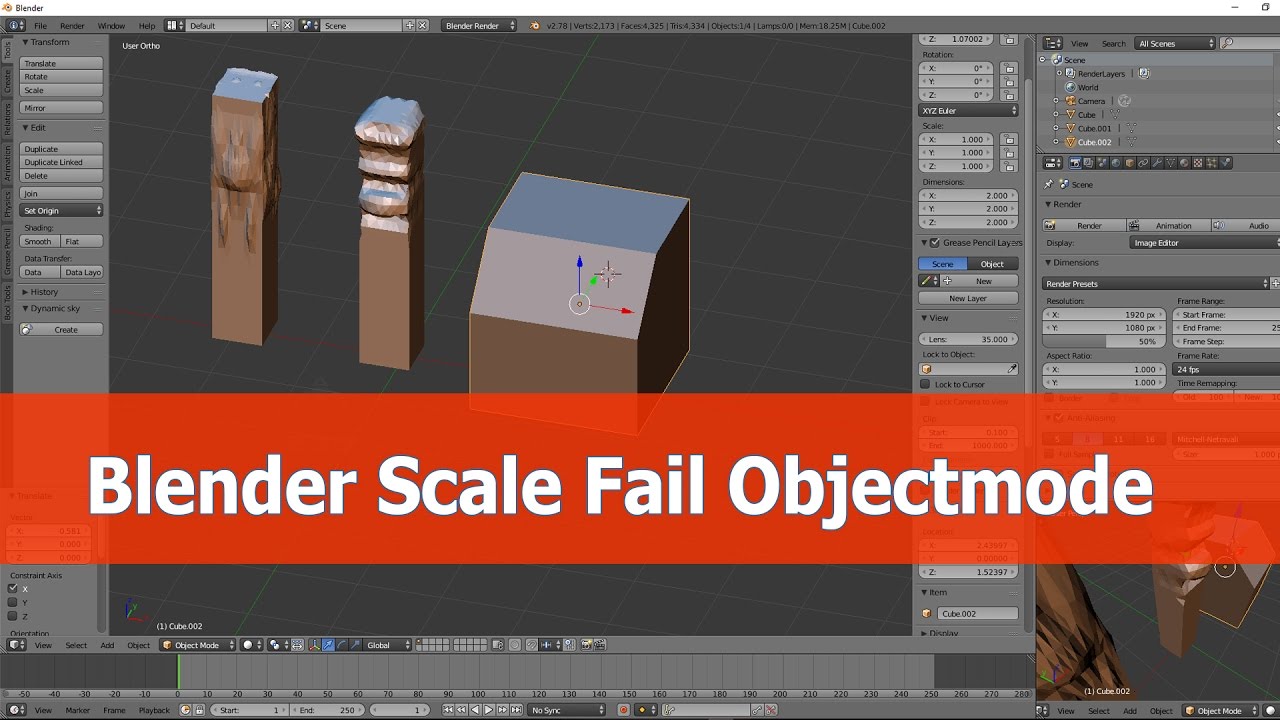Uncheck Grease Pencil Layers checkbox
The width and height of the screenshot is (1280, 720).
coord(935,243)
